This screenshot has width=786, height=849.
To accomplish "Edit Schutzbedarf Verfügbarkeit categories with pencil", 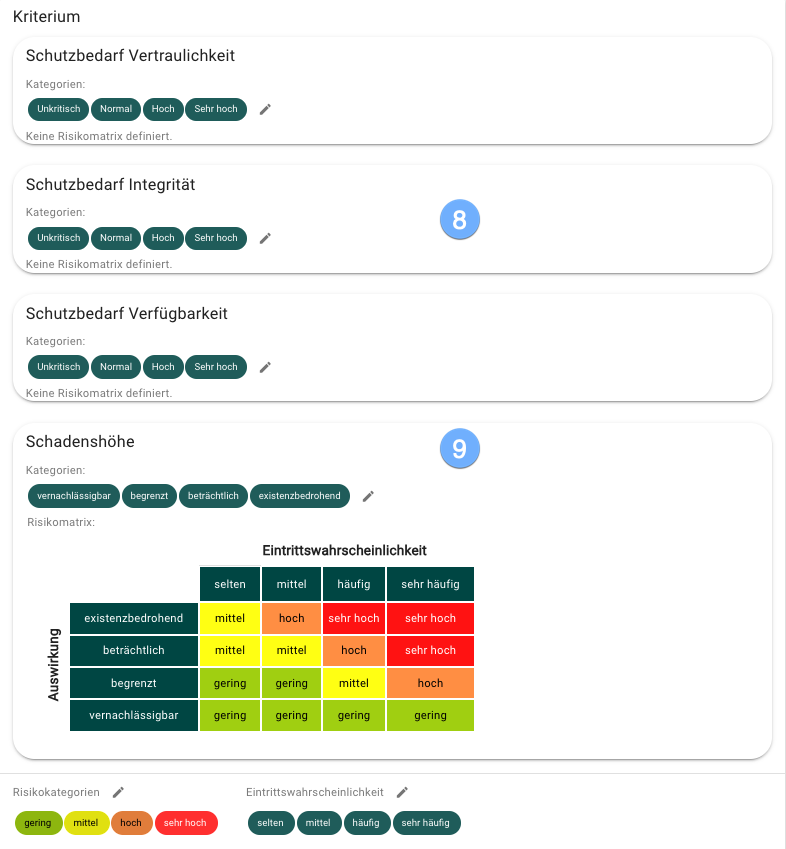I will 265,367.
